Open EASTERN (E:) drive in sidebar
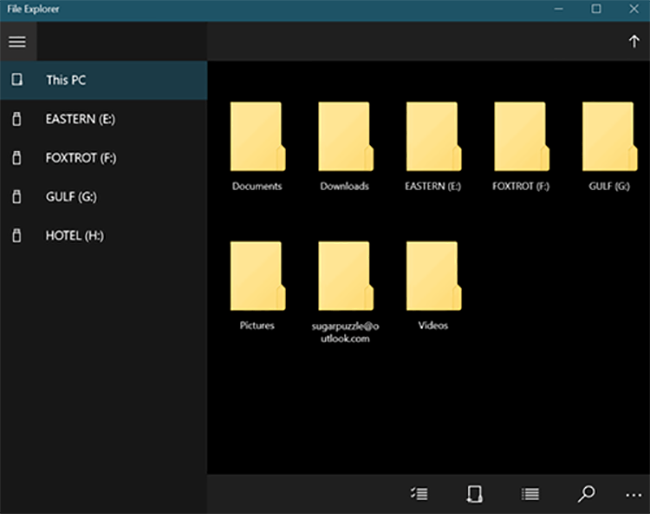 click(82, 119)
